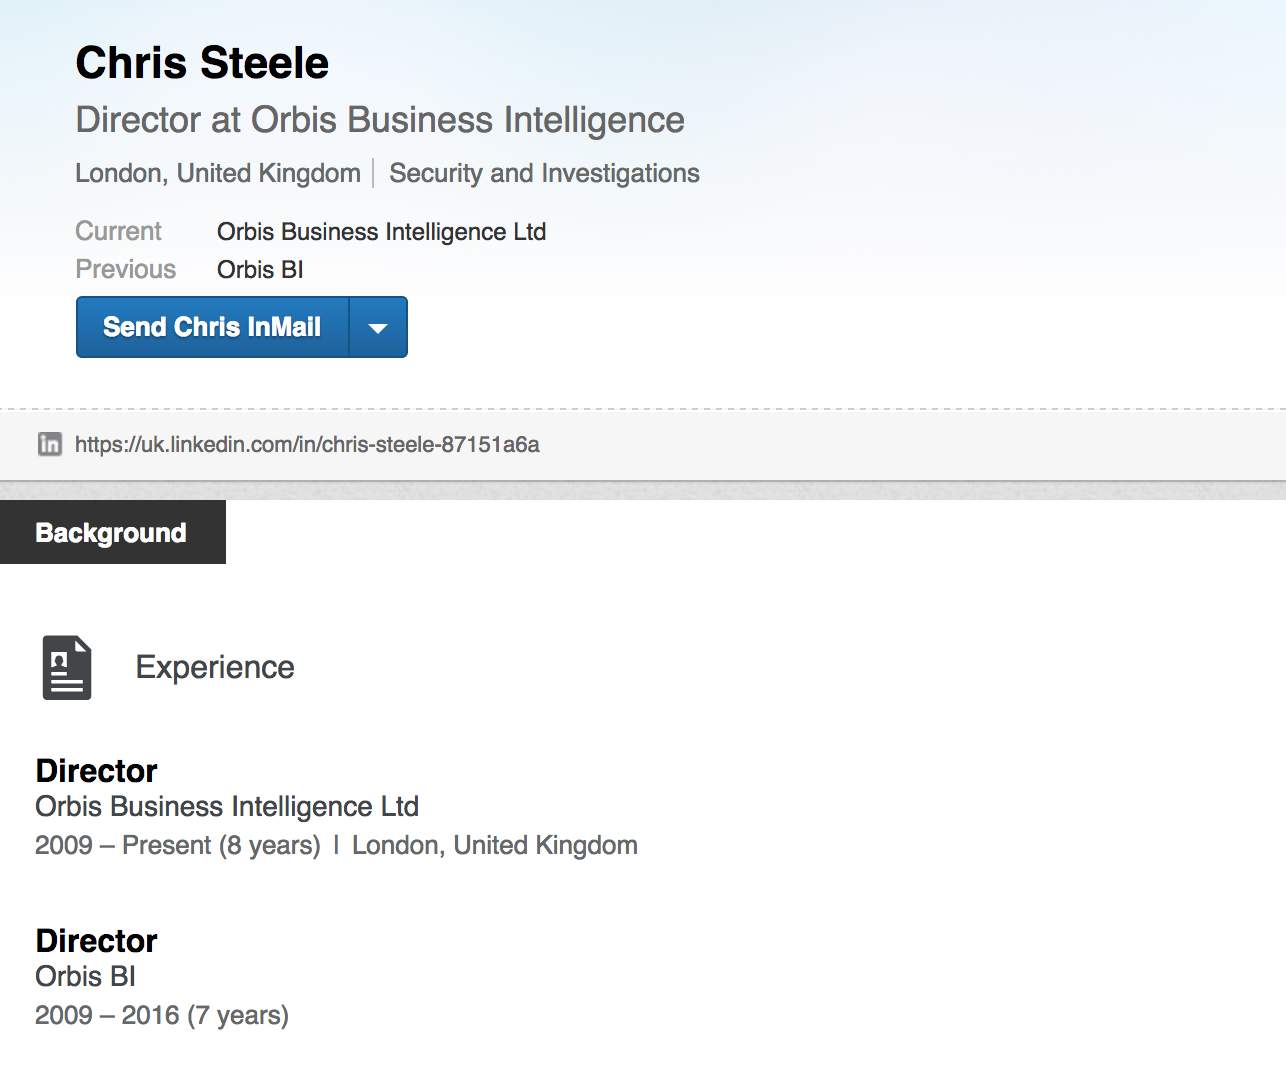Viewport: 1286px width, 1082px height.
Task: Click the LinkedIn logo icon beside profile URL
Action: click(49, 444)
